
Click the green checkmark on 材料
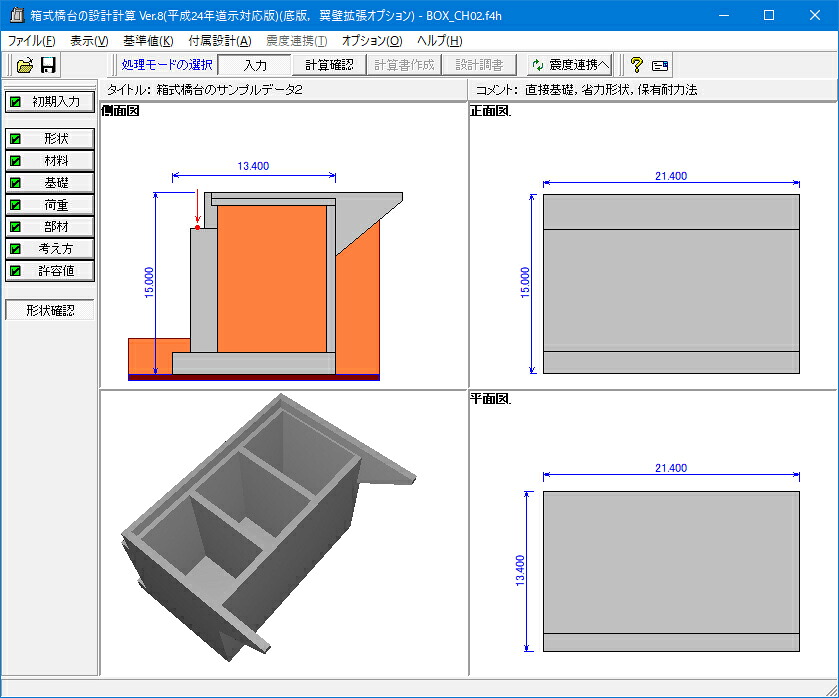click(16, 161)
